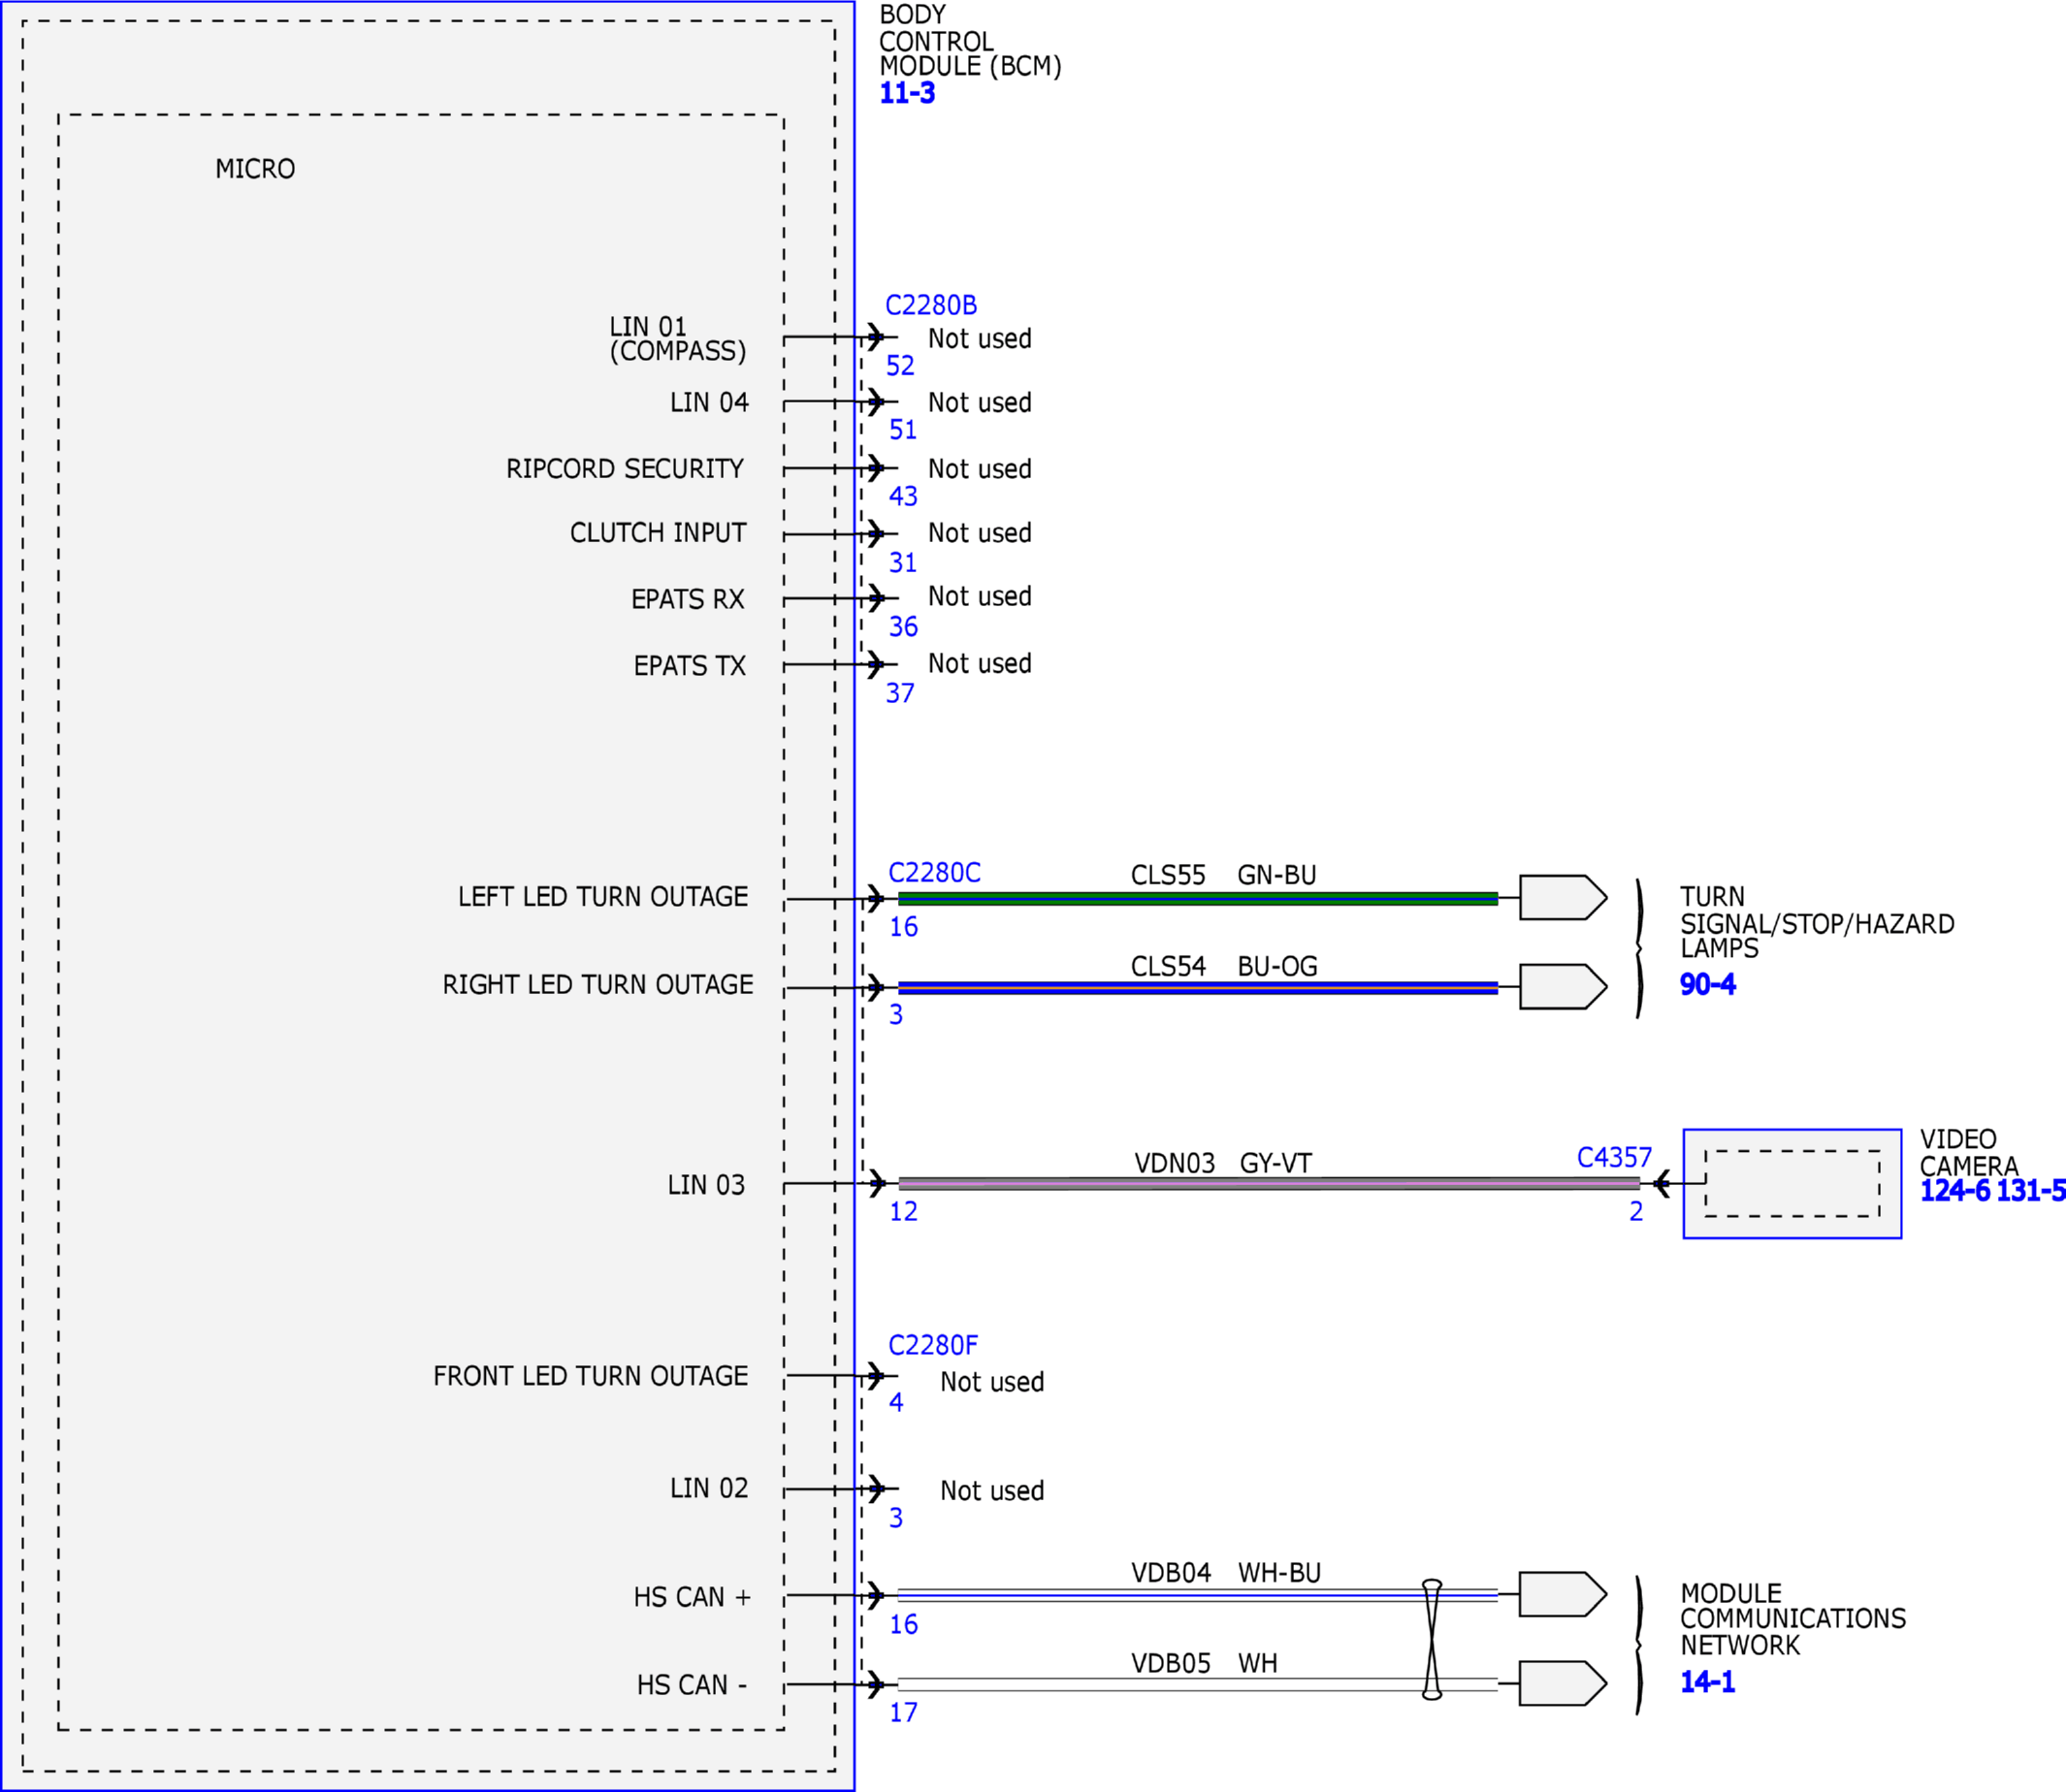Select connector label C2280B
Viewport: 2066px width, 1792px height.
931,305
